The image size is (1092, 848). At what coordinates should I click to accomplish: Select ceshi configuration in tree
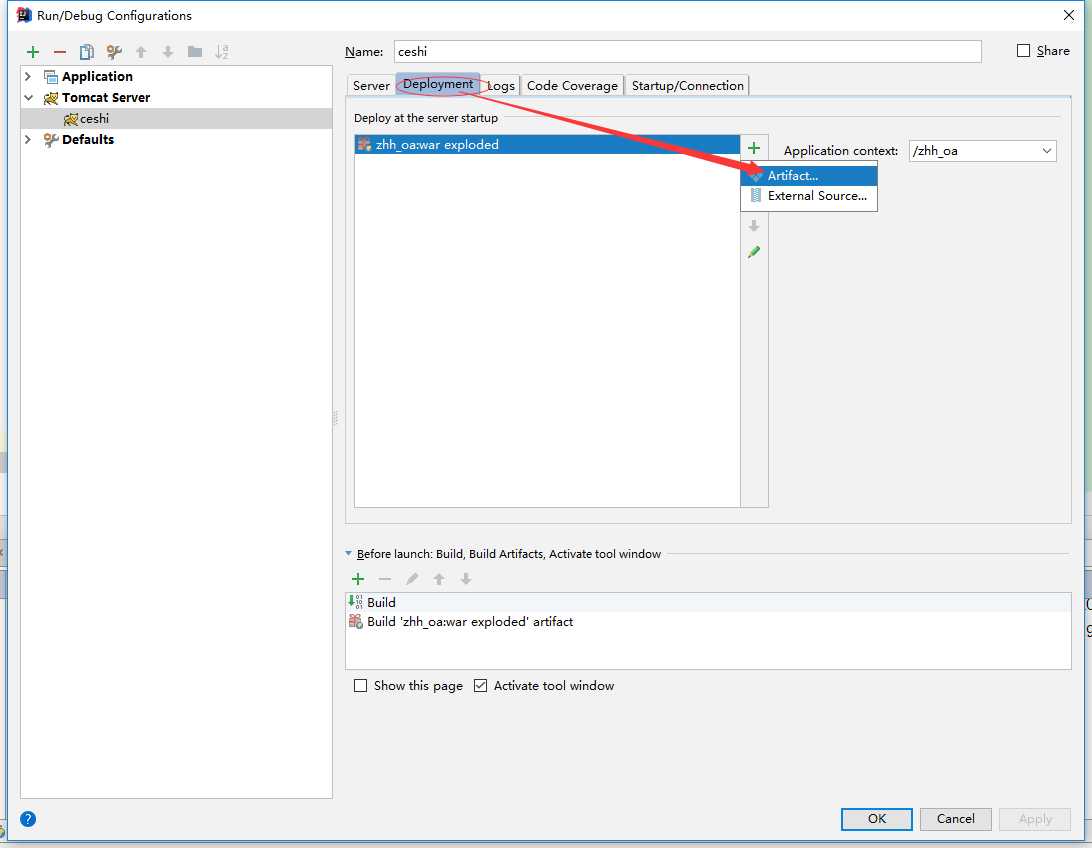tap(176, 118)
